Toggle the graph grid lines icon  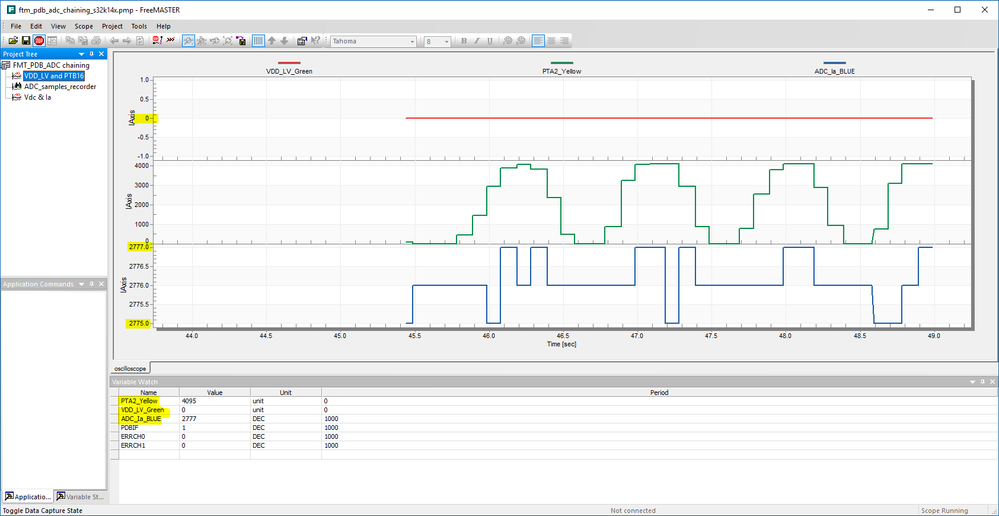point(259,40)
